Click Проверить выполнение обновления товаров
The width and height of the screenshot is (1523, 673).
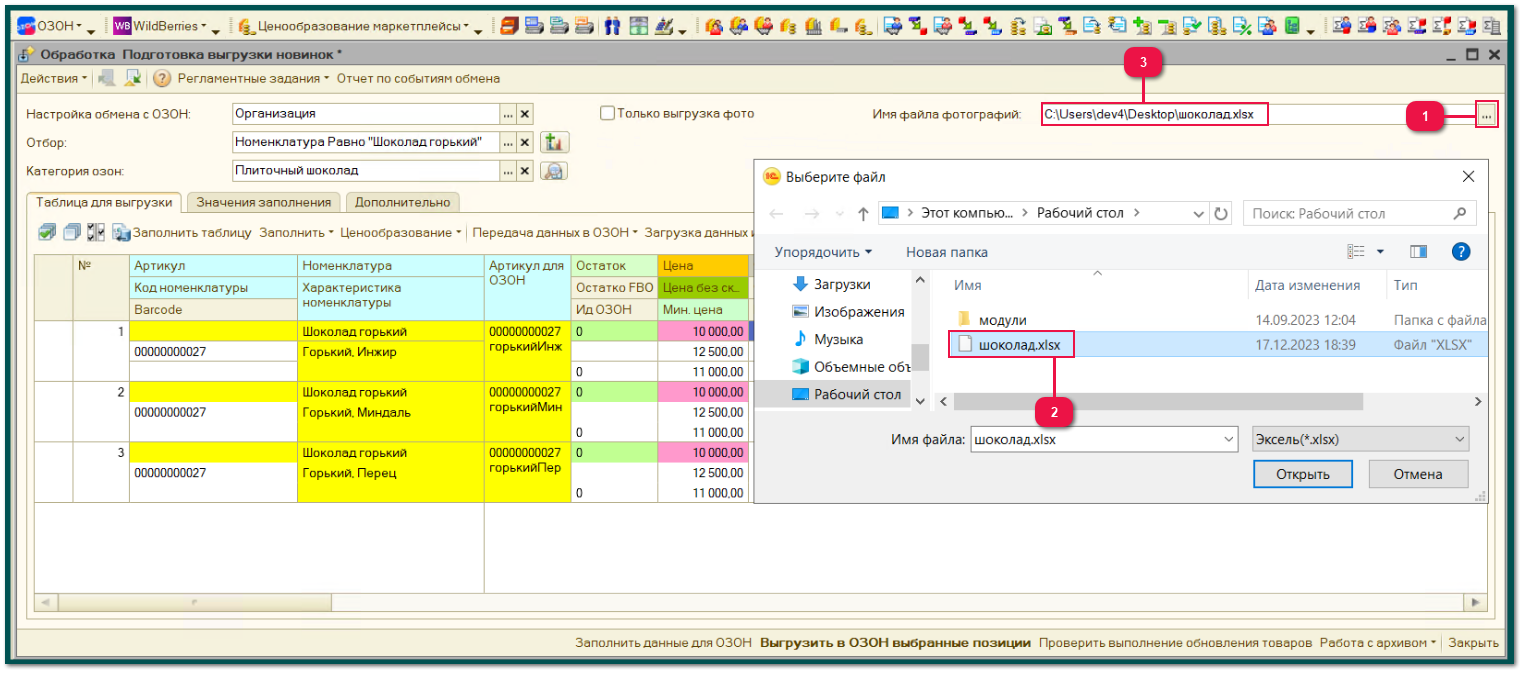coord(1175,643)
